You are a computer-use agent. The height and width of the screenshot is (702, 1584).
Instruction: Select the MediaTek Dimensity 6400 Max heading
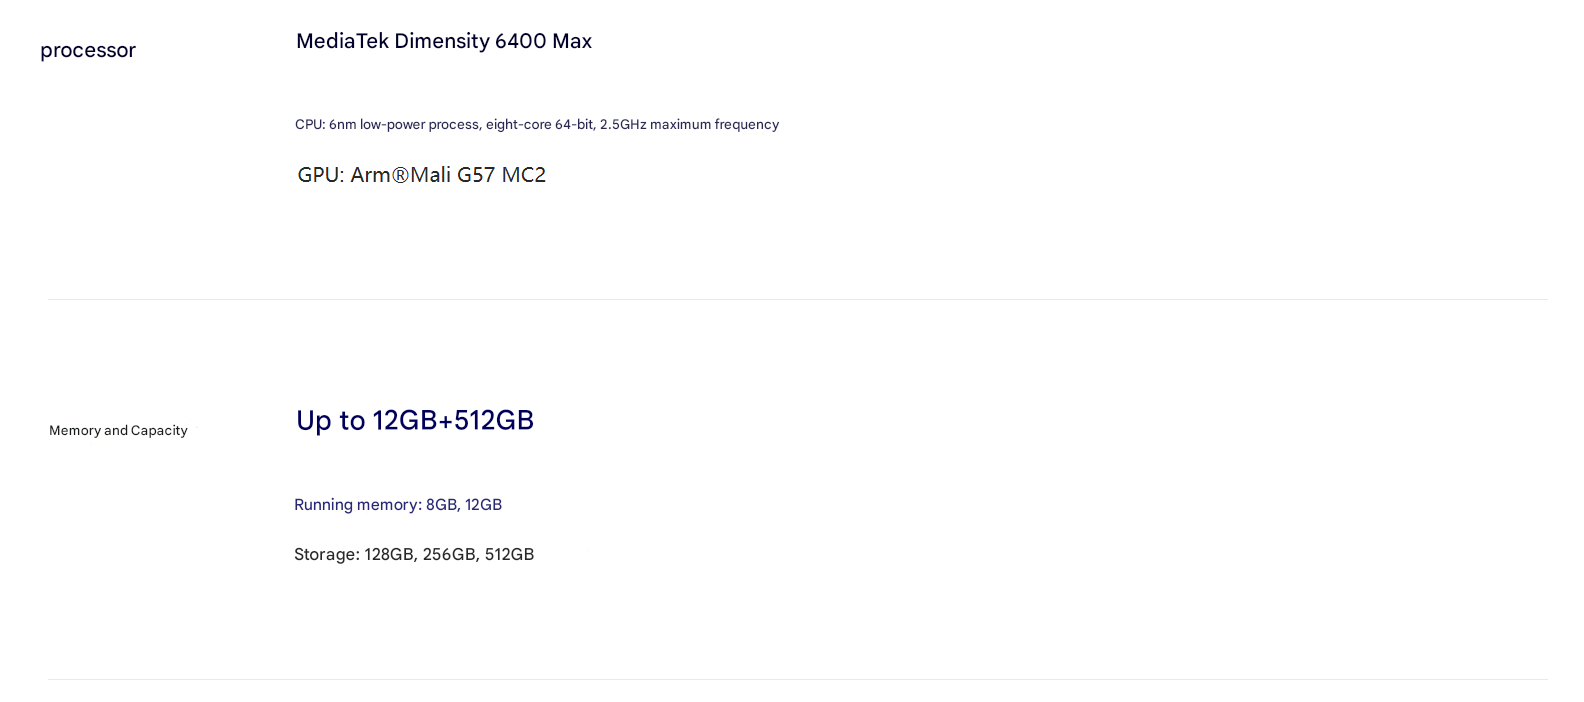[x=444, y=41]
